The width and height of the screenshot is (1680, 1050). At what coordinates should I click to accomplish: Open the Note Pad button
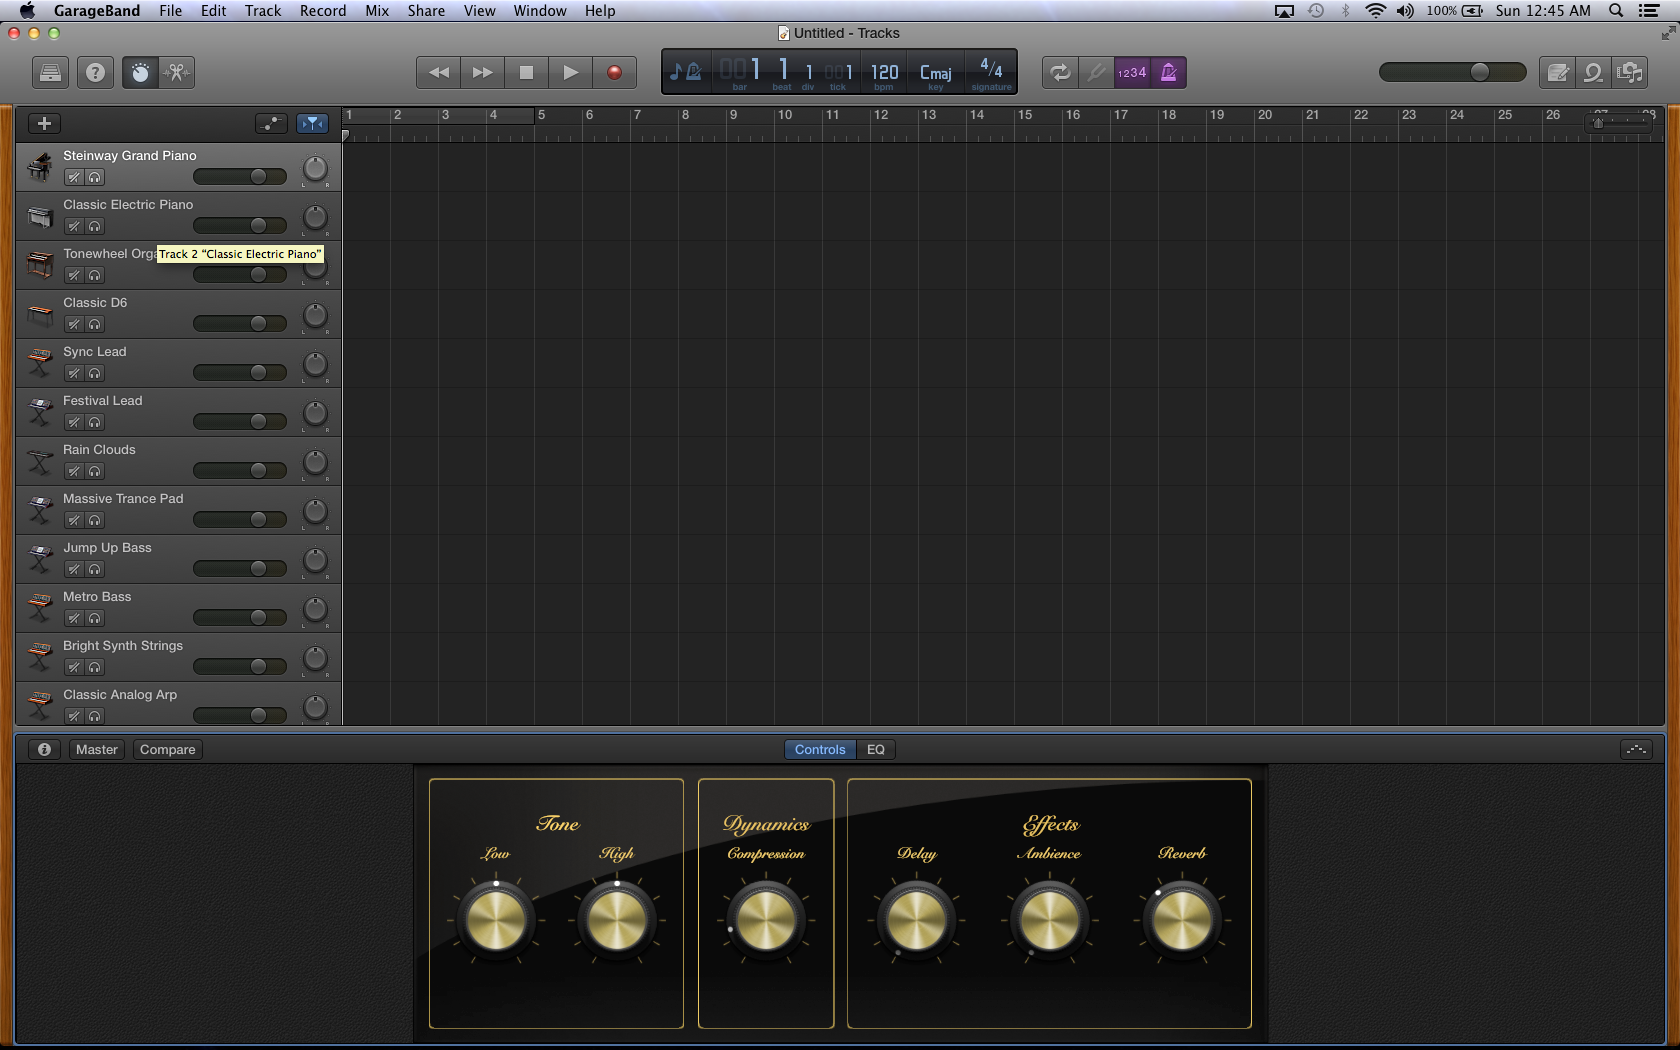pos(1557,72)
